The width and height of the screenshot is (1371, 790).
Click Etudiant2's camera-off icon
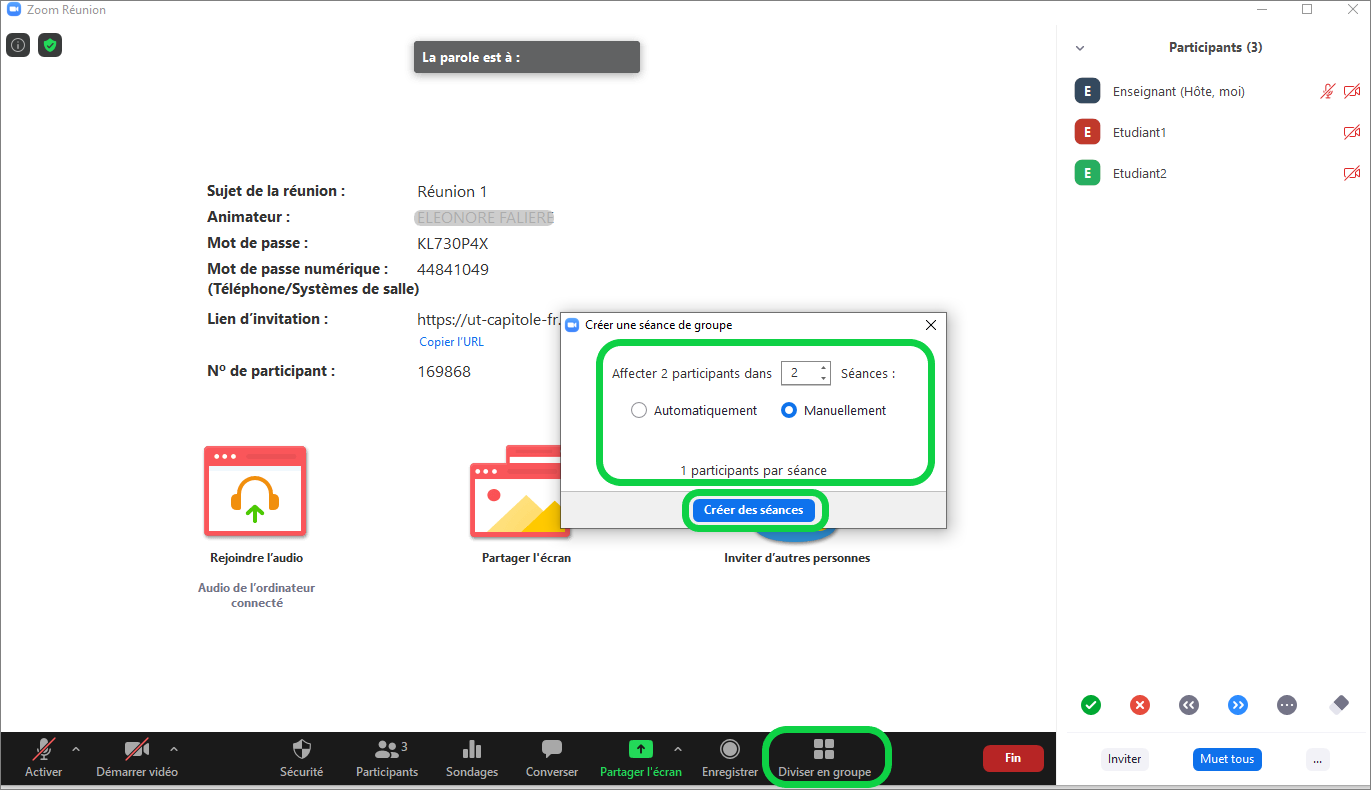tap(1352, 173)
